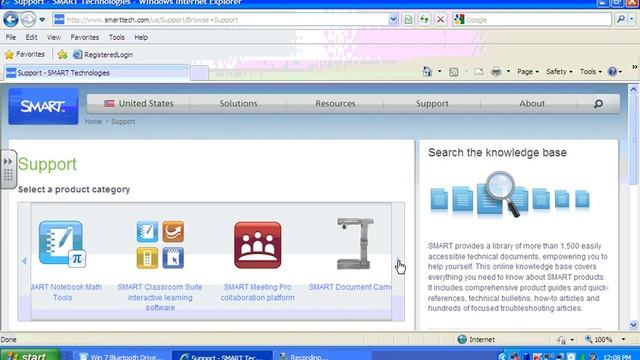This screenshot has height=360, width=640.
Task: Click the Favorites star button
Action: (24, 54)
